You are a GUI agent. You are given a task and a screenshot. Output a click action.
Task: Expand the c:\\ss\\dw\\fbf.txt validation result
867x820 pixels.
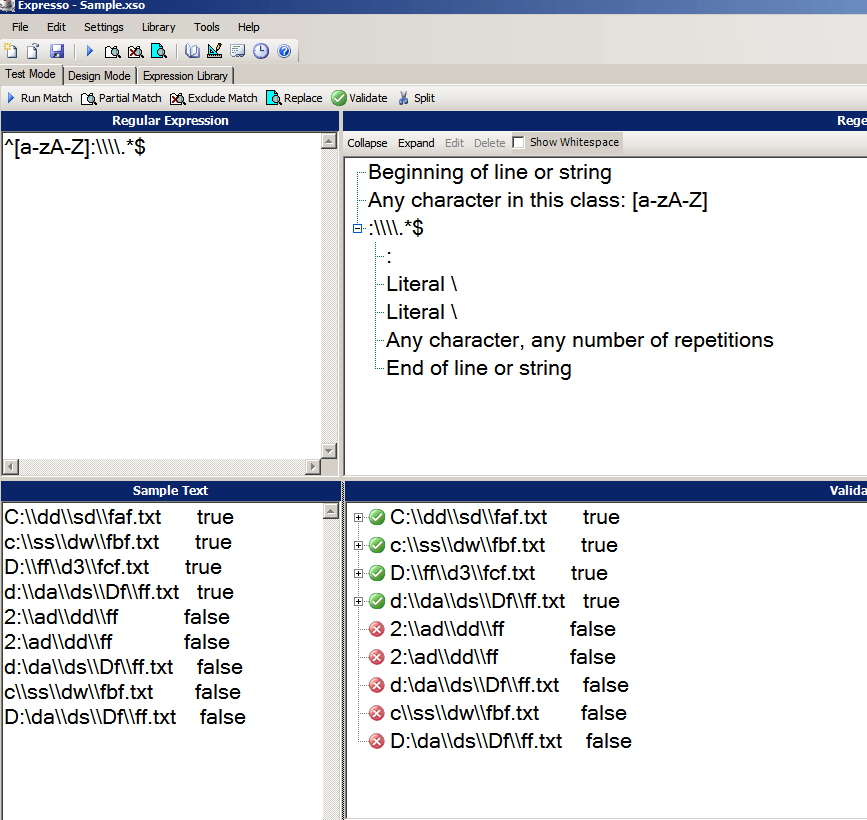coord(358,545)
